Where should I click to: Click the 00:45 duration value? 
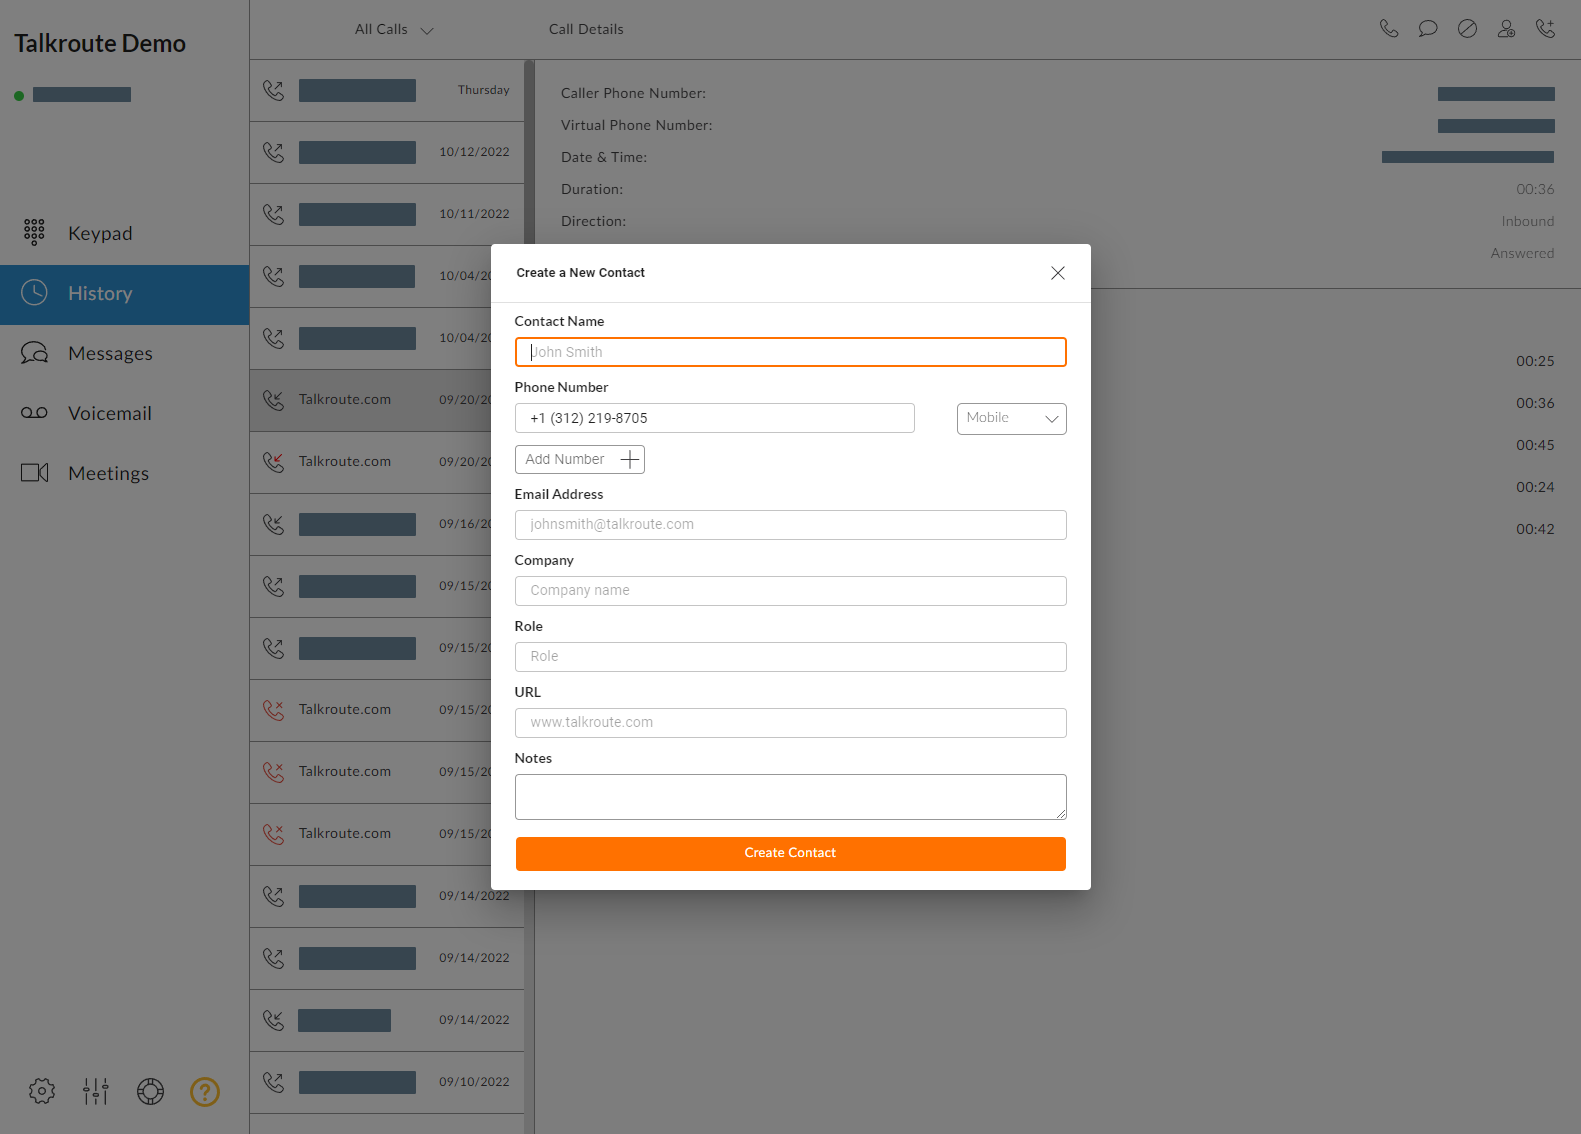(1535, 446)
